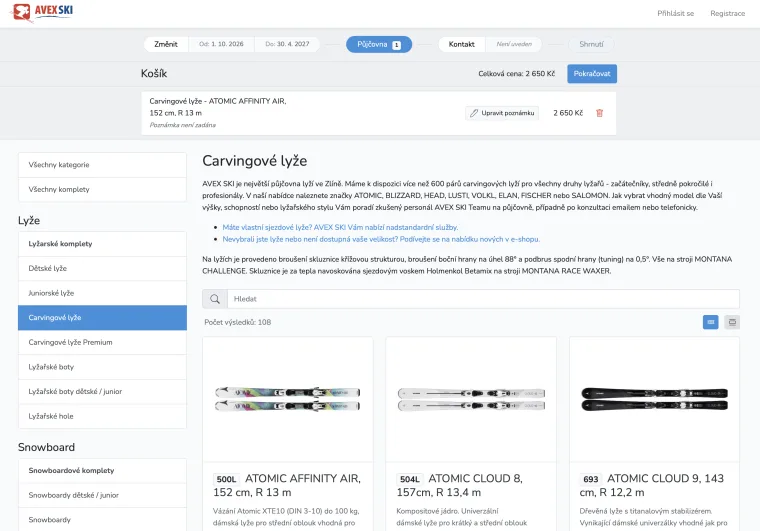
Task: Click the 693 product code badge
Action: (x=590, y=479)
